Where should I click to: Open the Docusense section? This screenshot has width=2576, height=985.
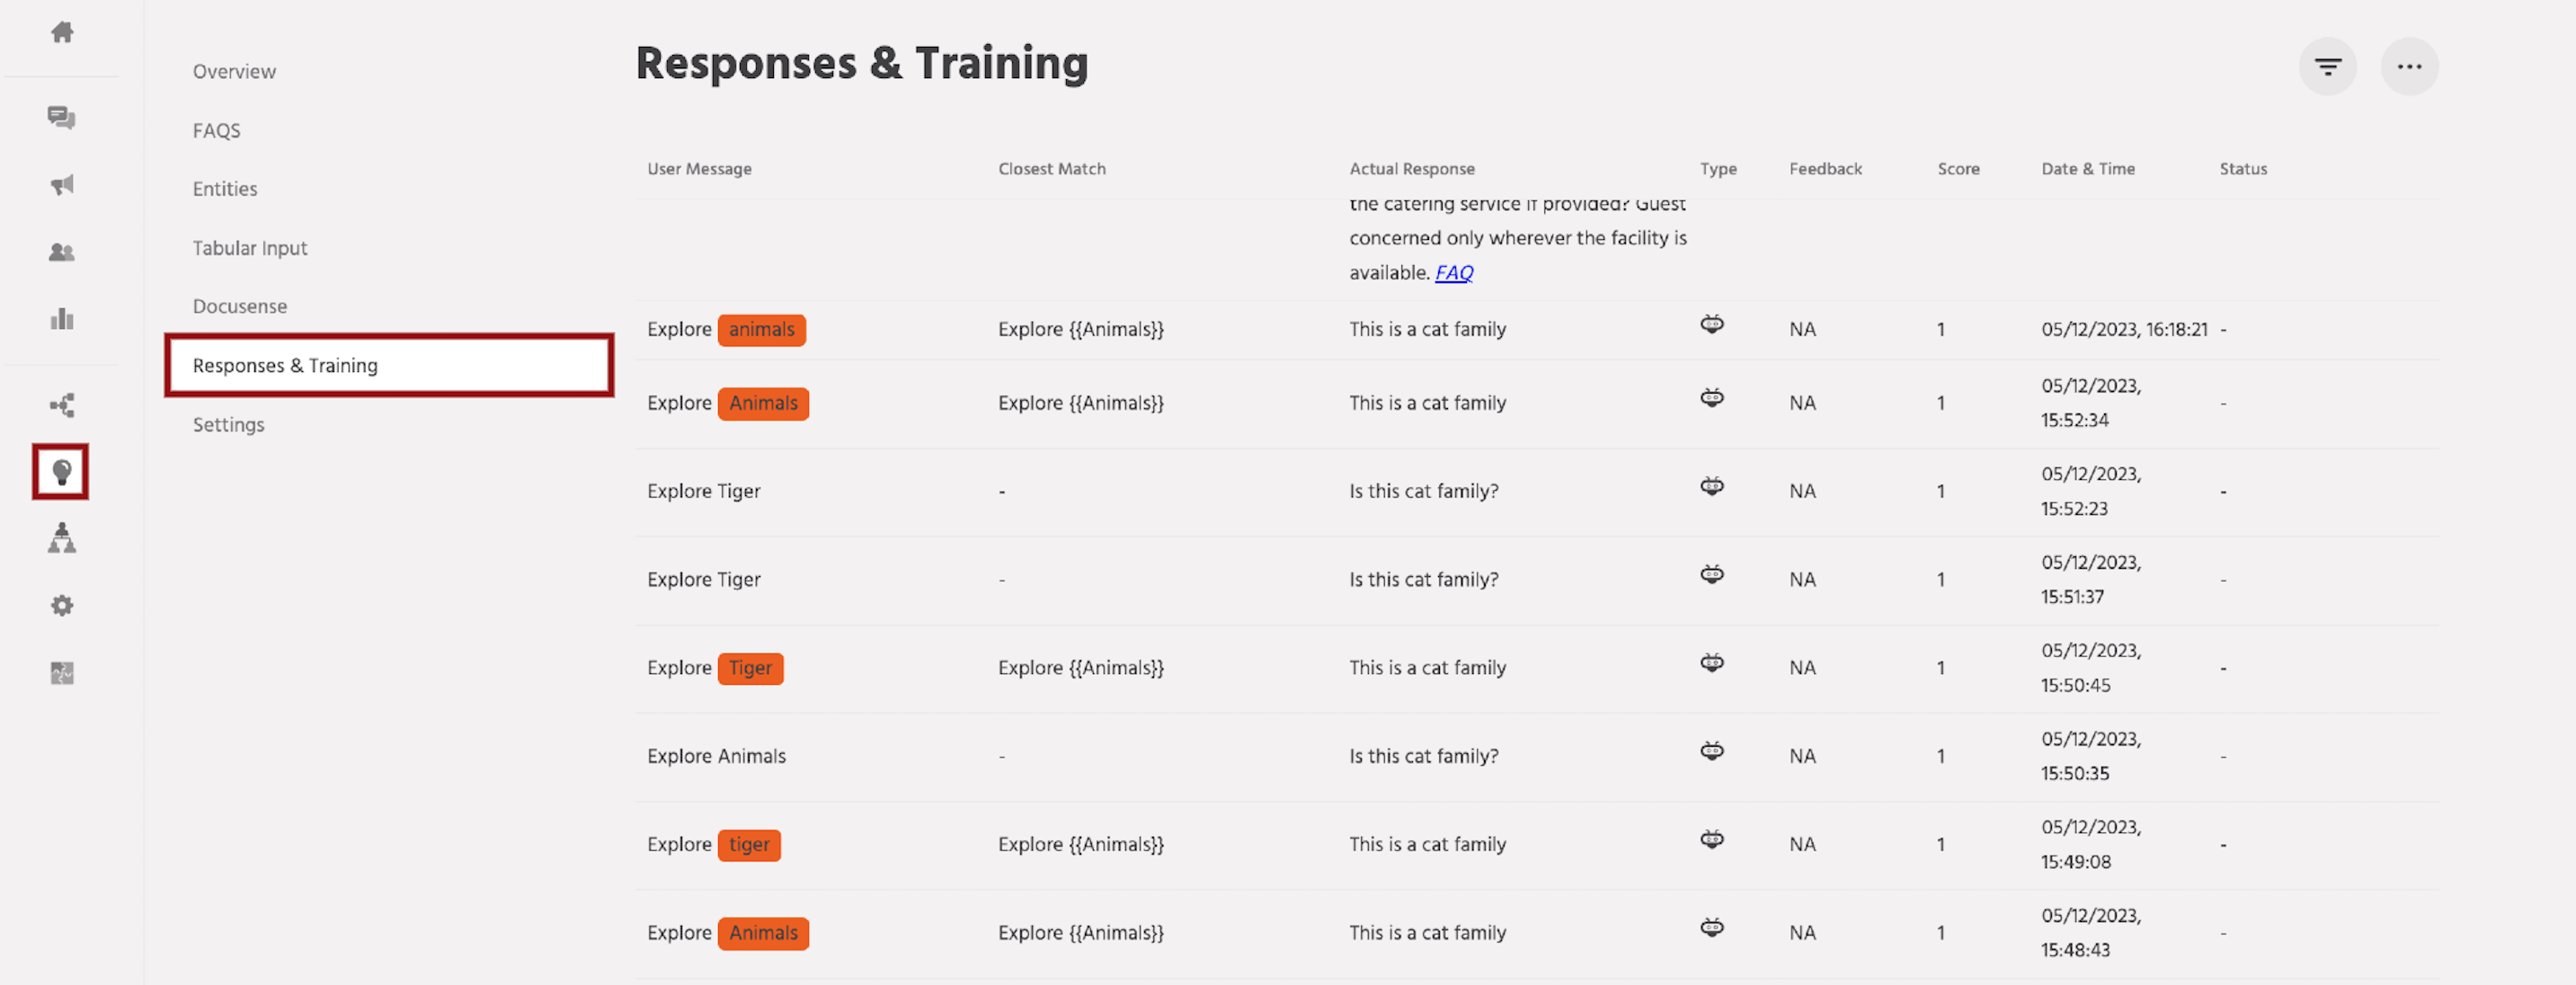point(239,306)
